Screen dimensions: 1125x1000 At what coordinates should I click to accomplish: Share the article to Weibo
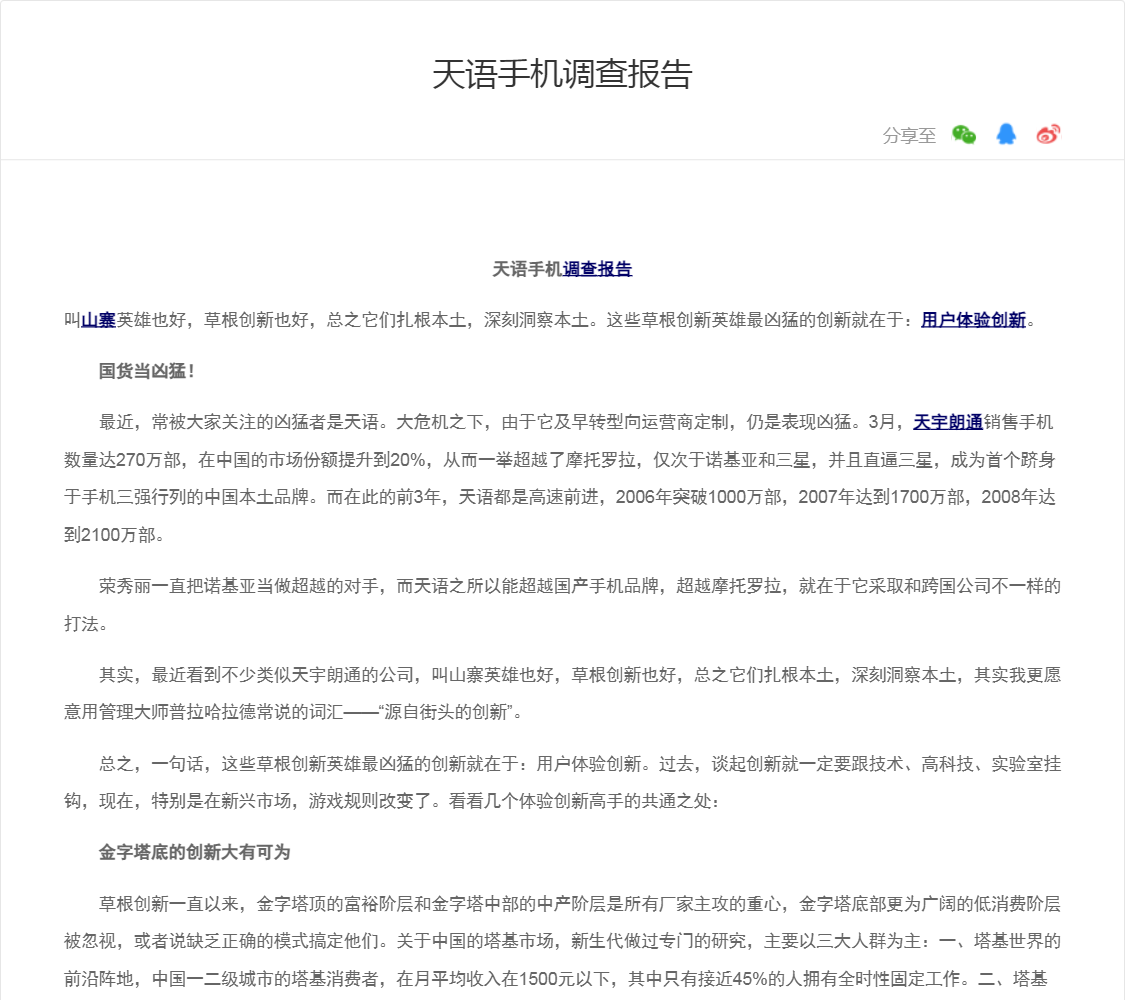1048,134
